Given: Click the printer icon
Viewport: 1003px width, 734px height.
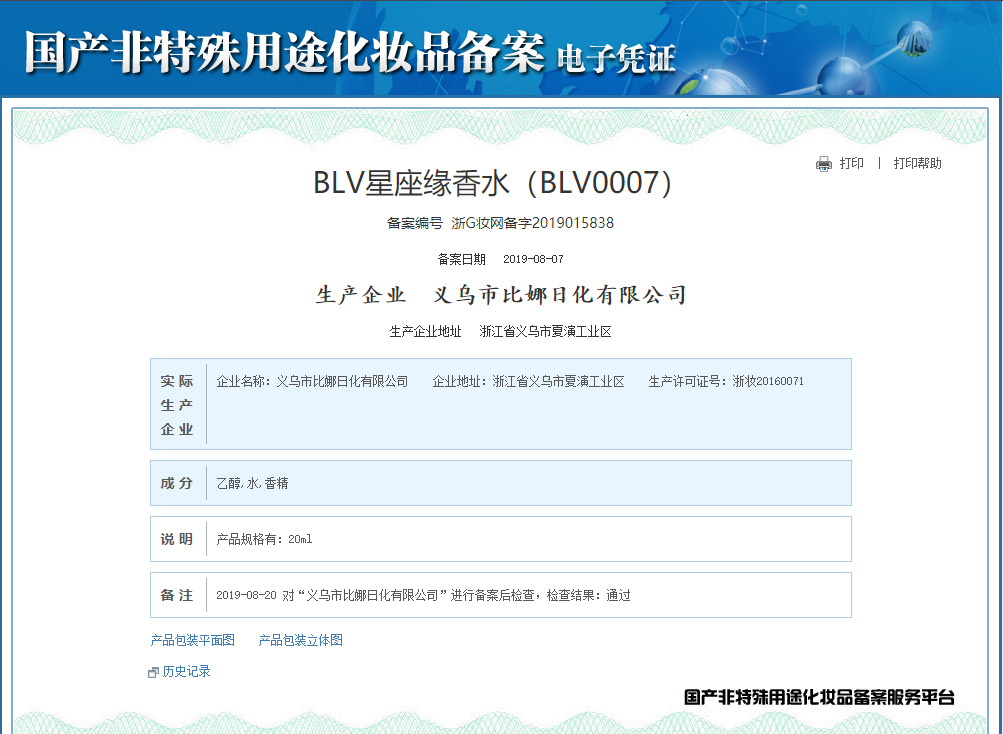Looking at the screenshot, I should click(823, 164).
